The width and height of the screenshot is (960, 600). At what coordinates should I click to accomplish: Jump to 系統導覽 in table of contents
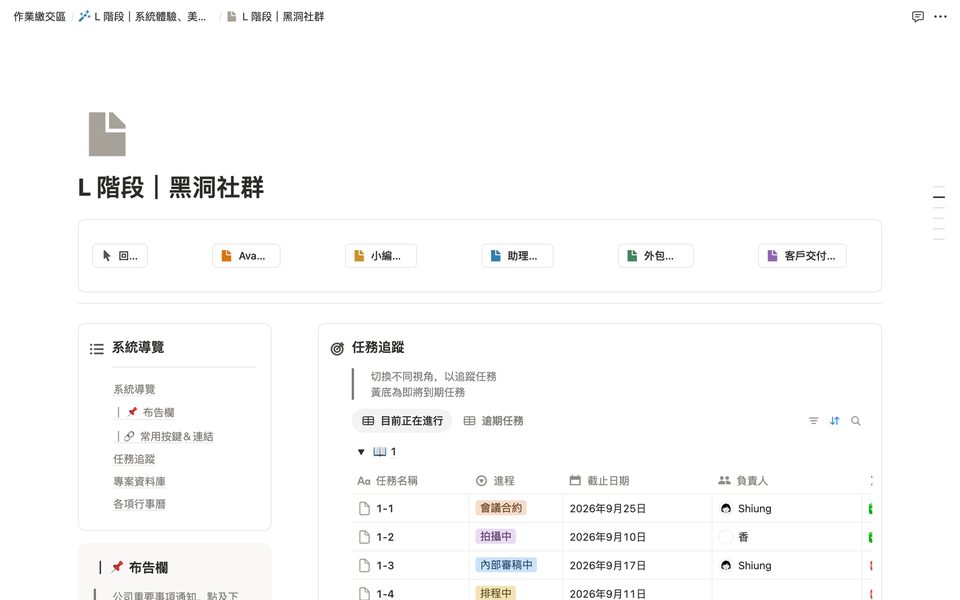[134, 389]
